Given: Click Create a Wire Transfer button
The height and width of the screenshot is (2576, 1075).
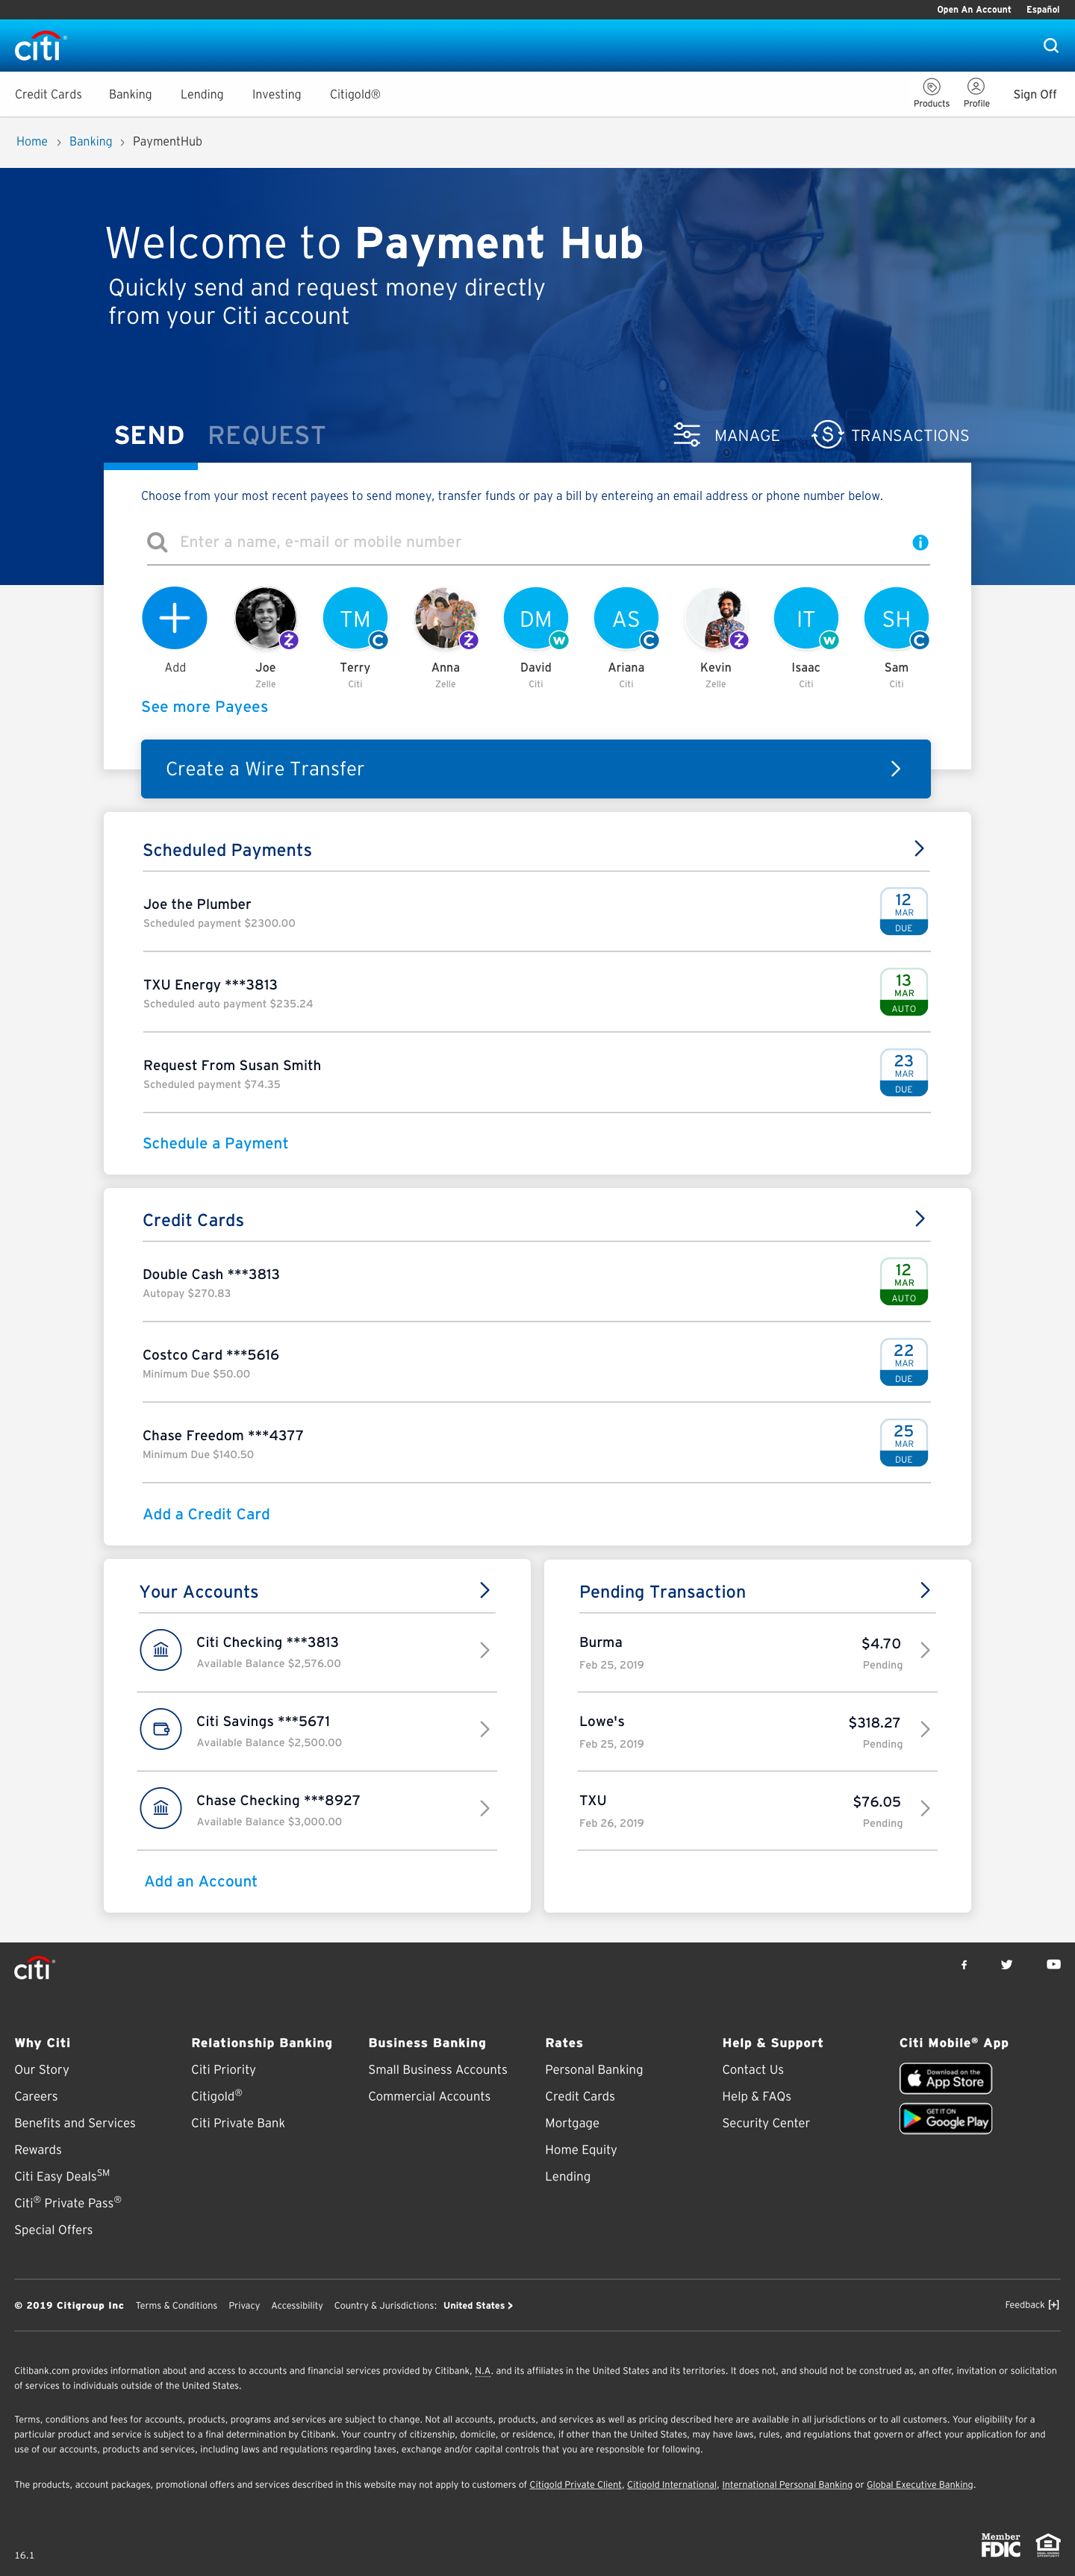Looking at the screenshot, I should click(535, 768).
